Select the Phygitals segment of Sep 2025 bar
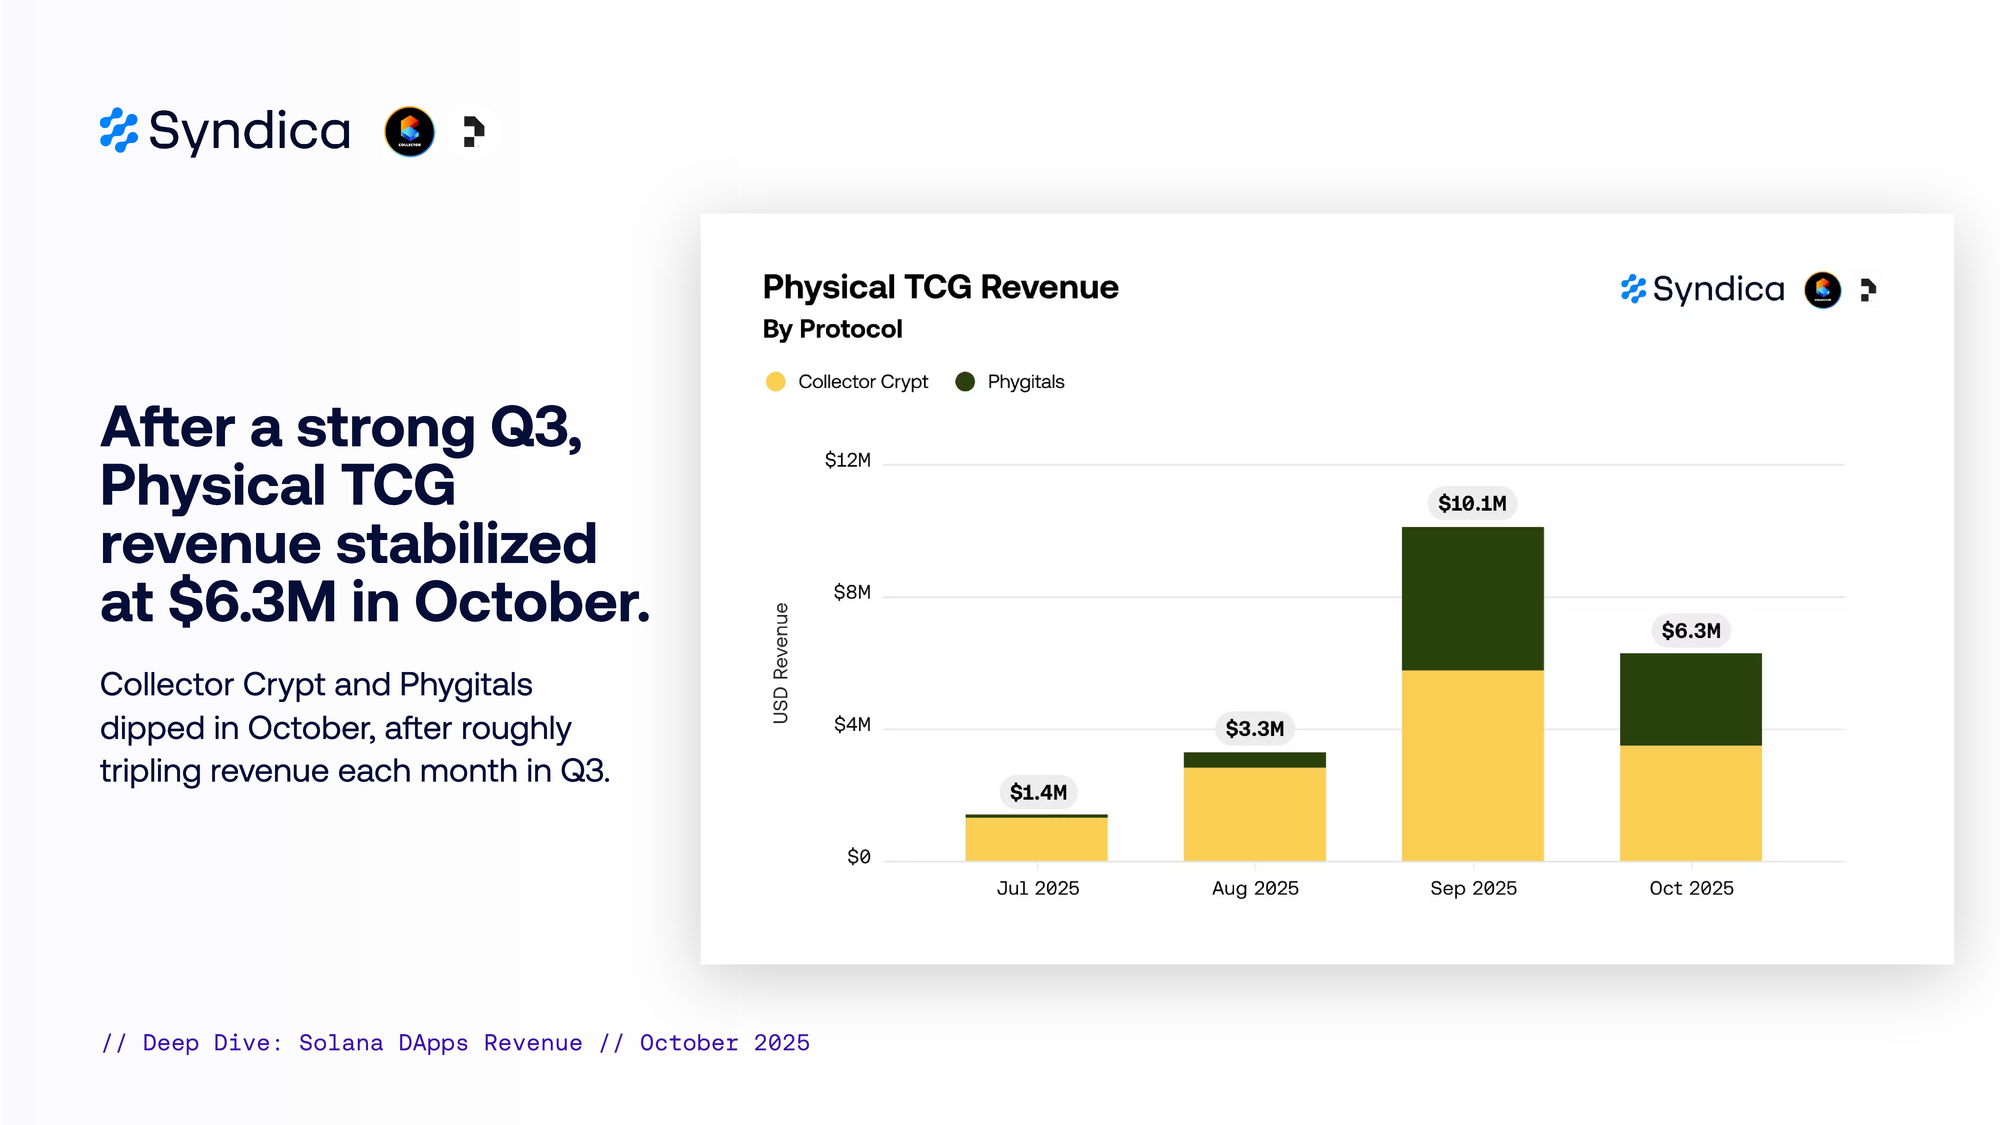2000x1125 pixels. (x=1472, y=598)
